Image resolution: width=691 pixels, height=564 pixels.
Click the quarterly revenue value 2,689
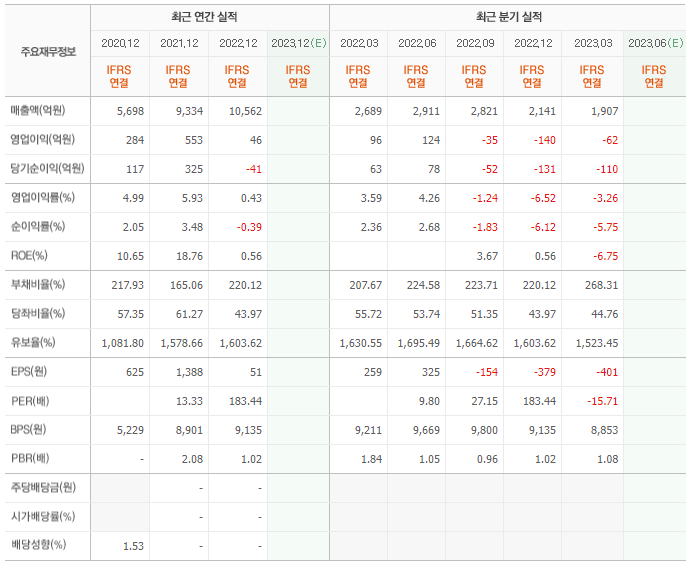(x=368, y=111)
